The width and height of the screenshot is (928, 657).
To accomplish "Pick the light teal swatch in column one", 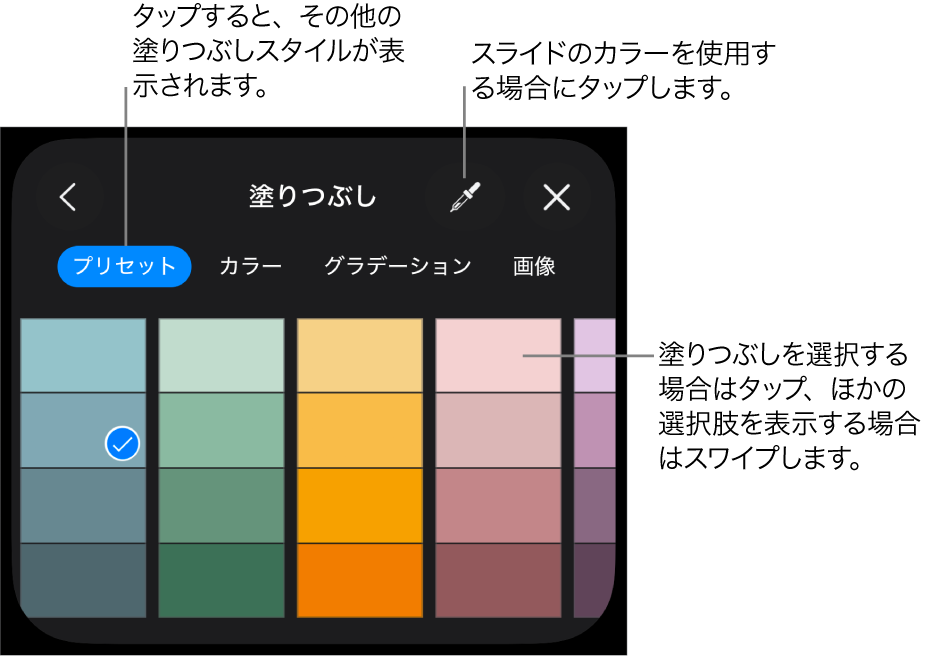I will tap(83, 355).
